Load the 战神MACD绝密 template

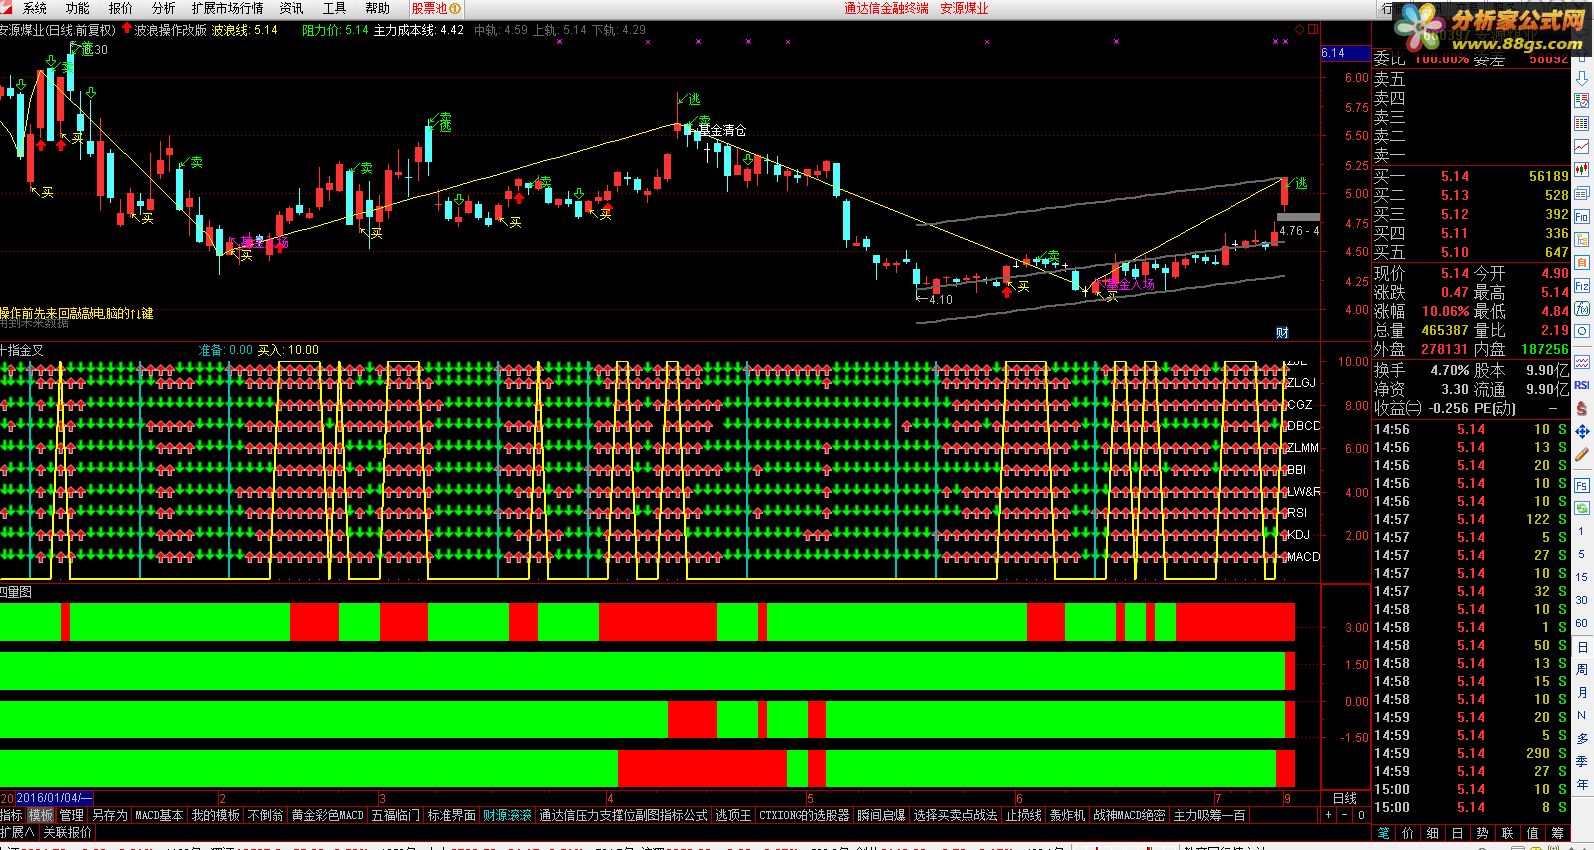(1129, 815)
